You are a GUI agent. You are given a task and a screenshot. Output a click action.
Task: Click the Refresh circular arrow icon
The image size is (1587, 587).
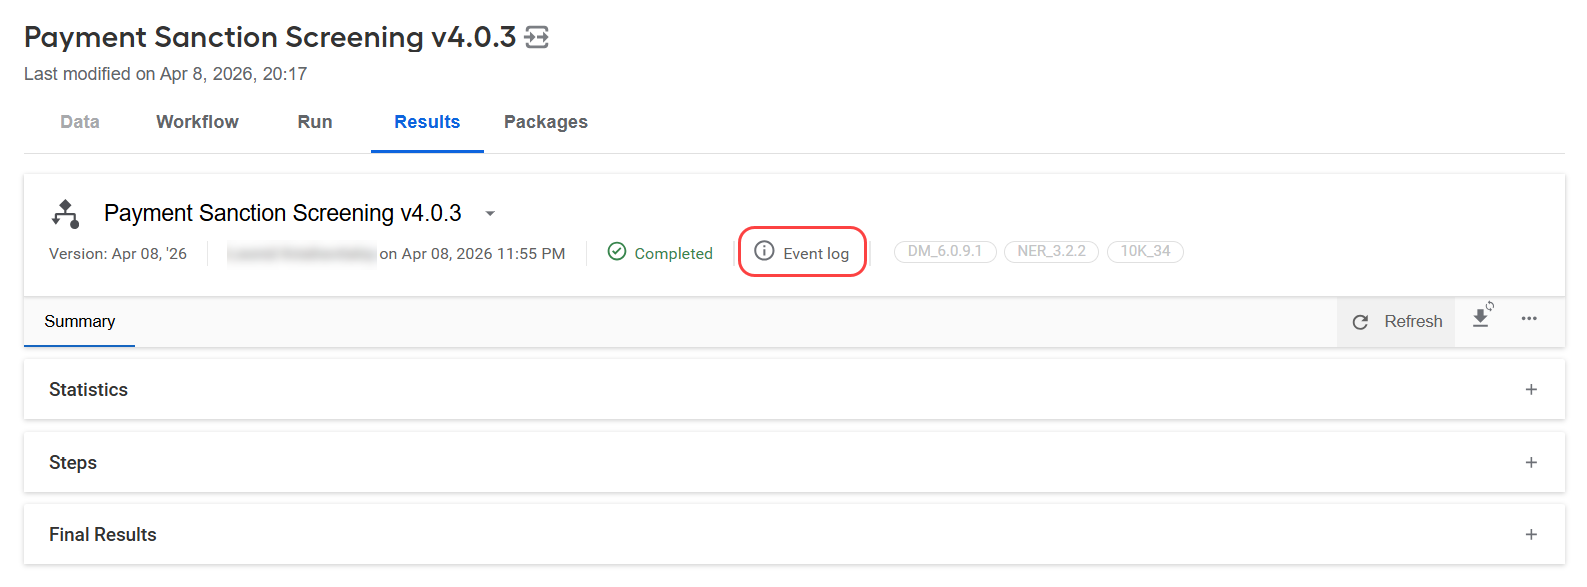[x=1360, y=322]
